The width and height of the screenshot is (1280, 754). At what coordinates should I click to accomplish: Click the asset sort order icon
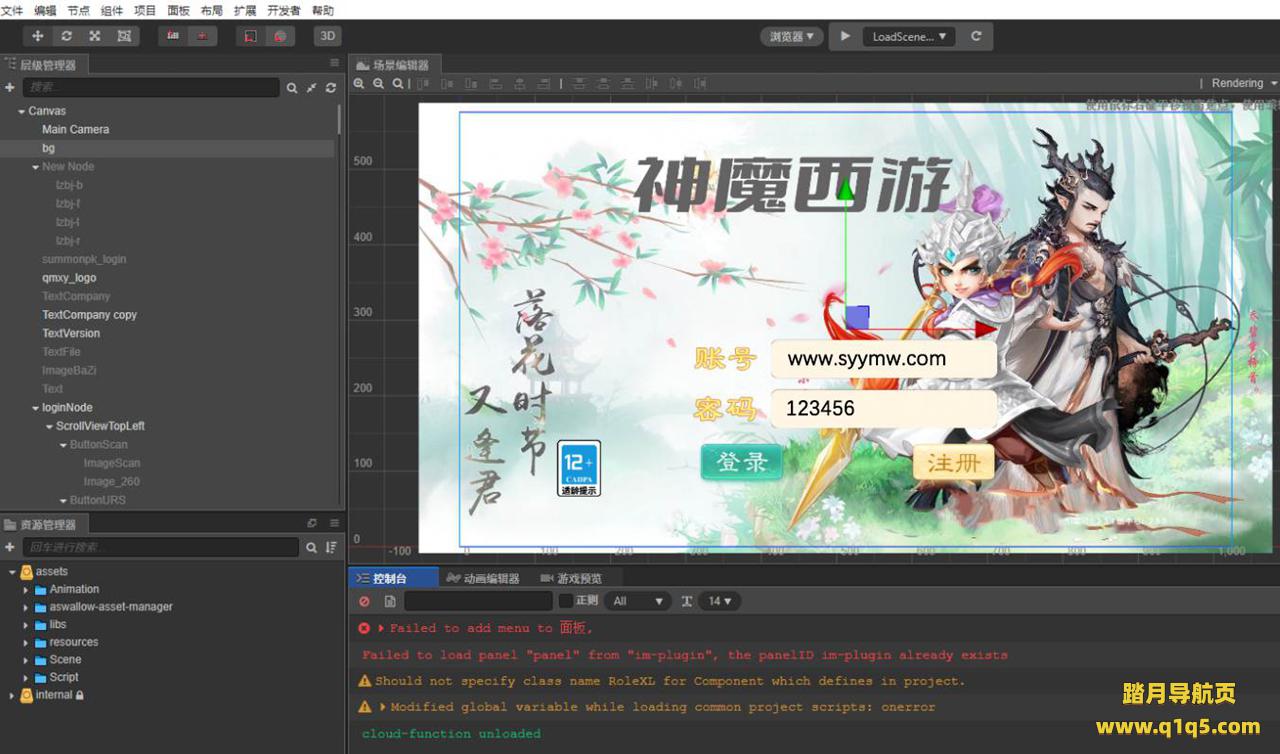[331, 548]
